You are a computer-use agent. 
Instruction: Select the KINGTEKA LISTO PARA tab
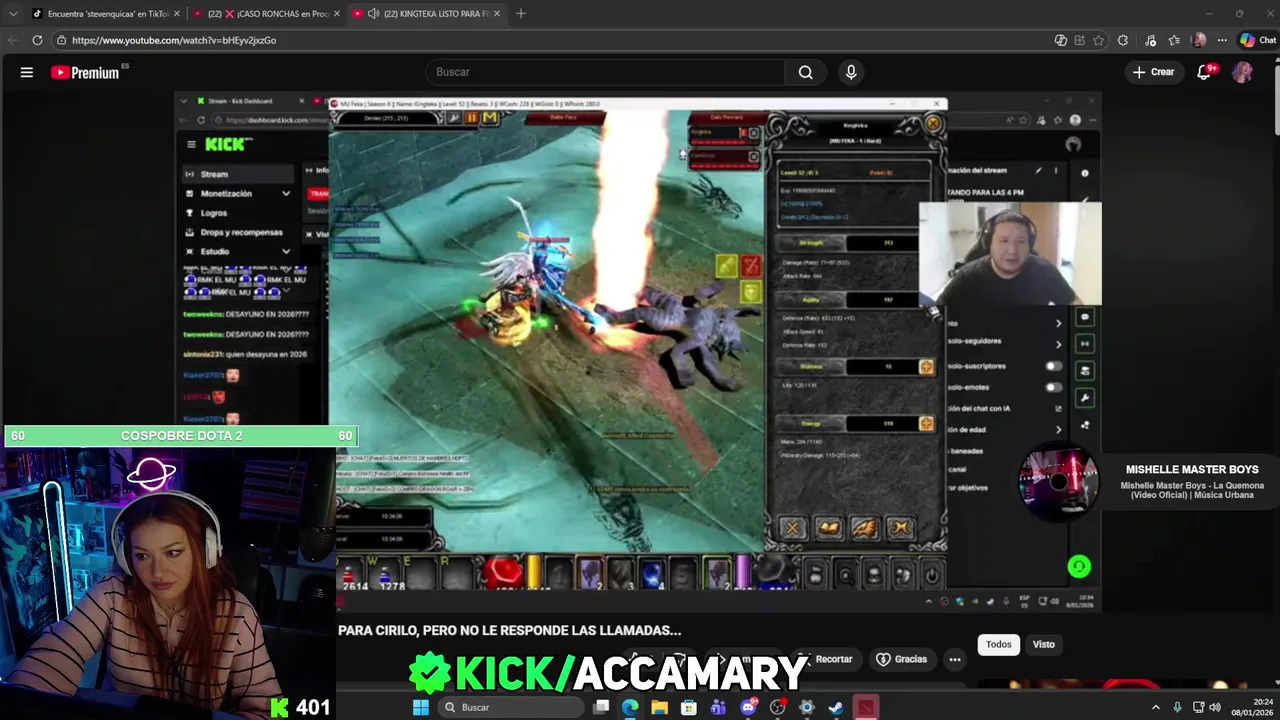click(426, 14)
